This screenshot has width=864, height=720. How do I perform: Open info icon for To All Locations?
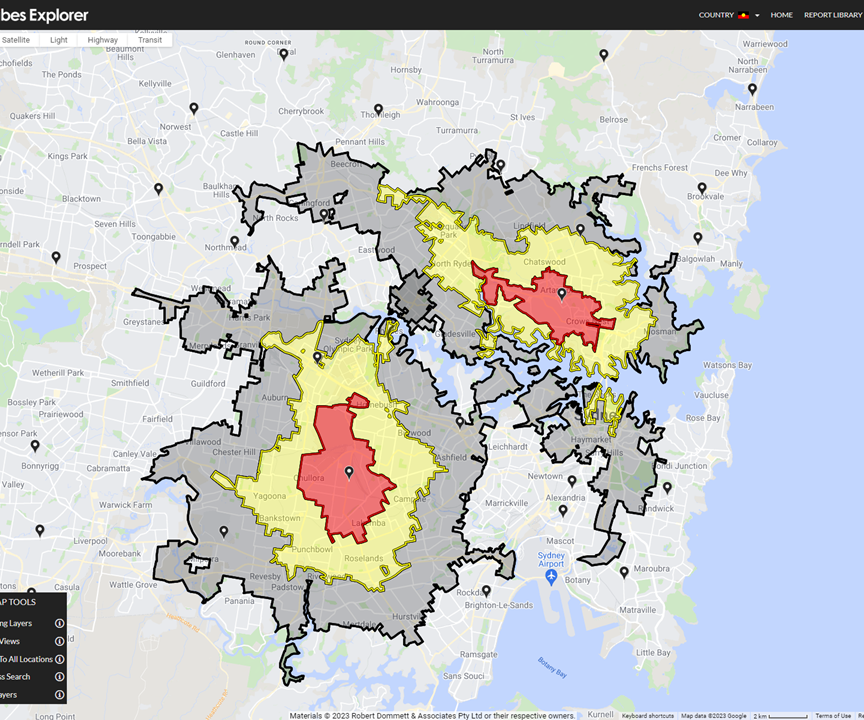(60, 659)
